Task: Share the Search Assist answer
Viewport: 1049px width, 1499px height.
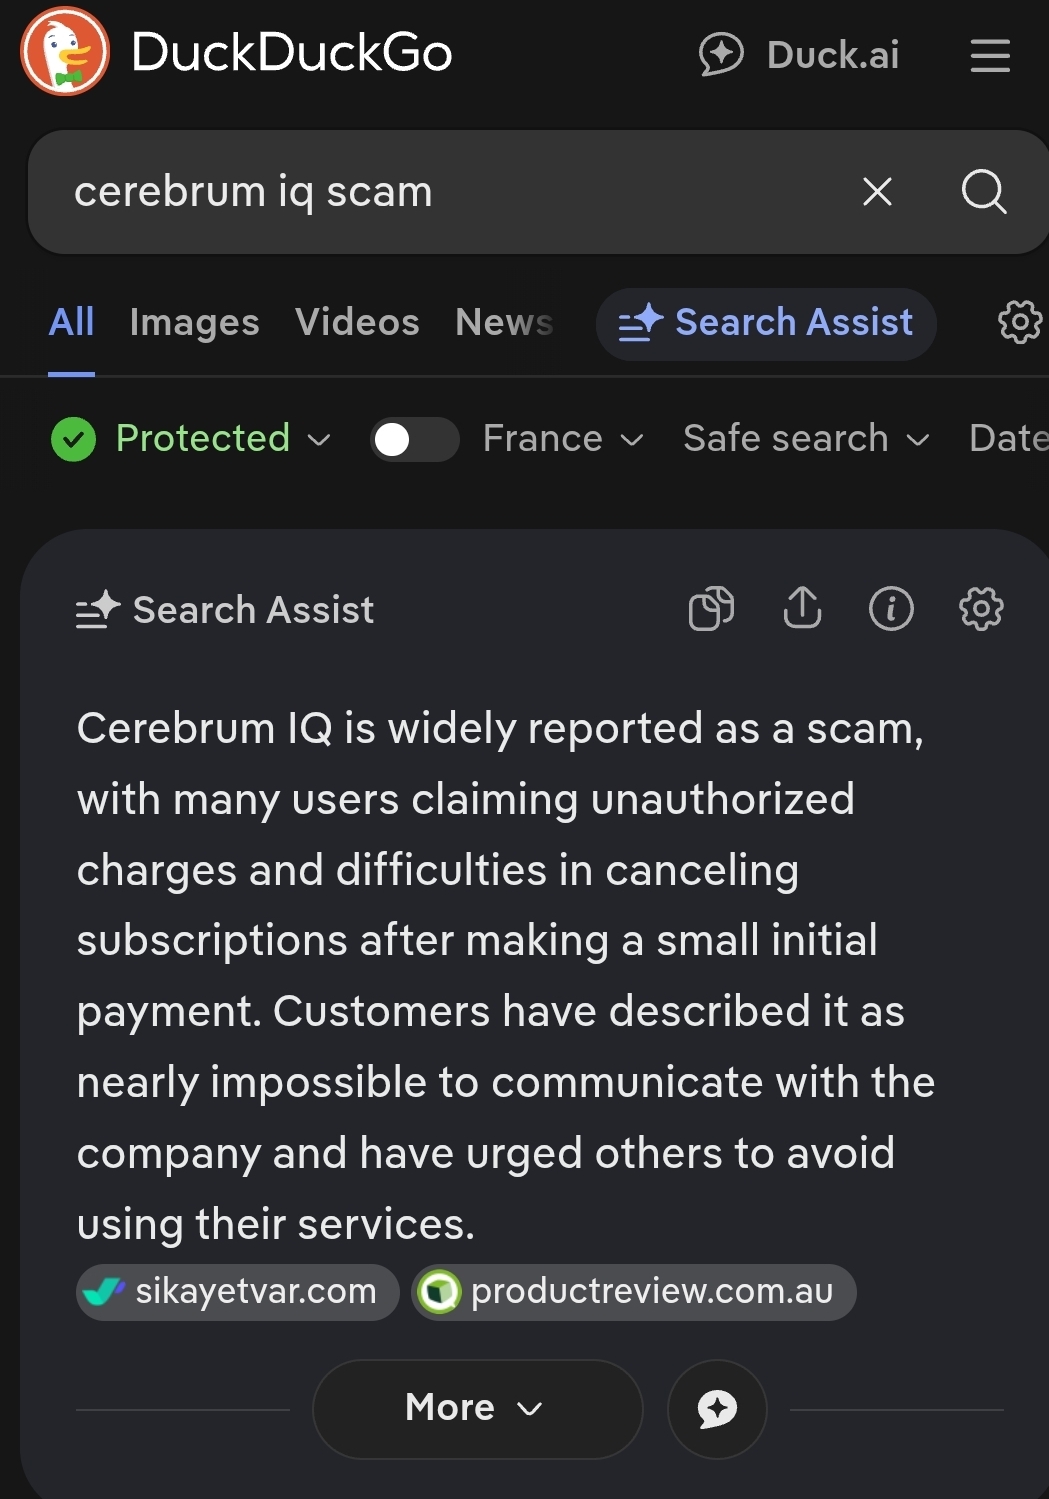Action: tap(802, 608)
